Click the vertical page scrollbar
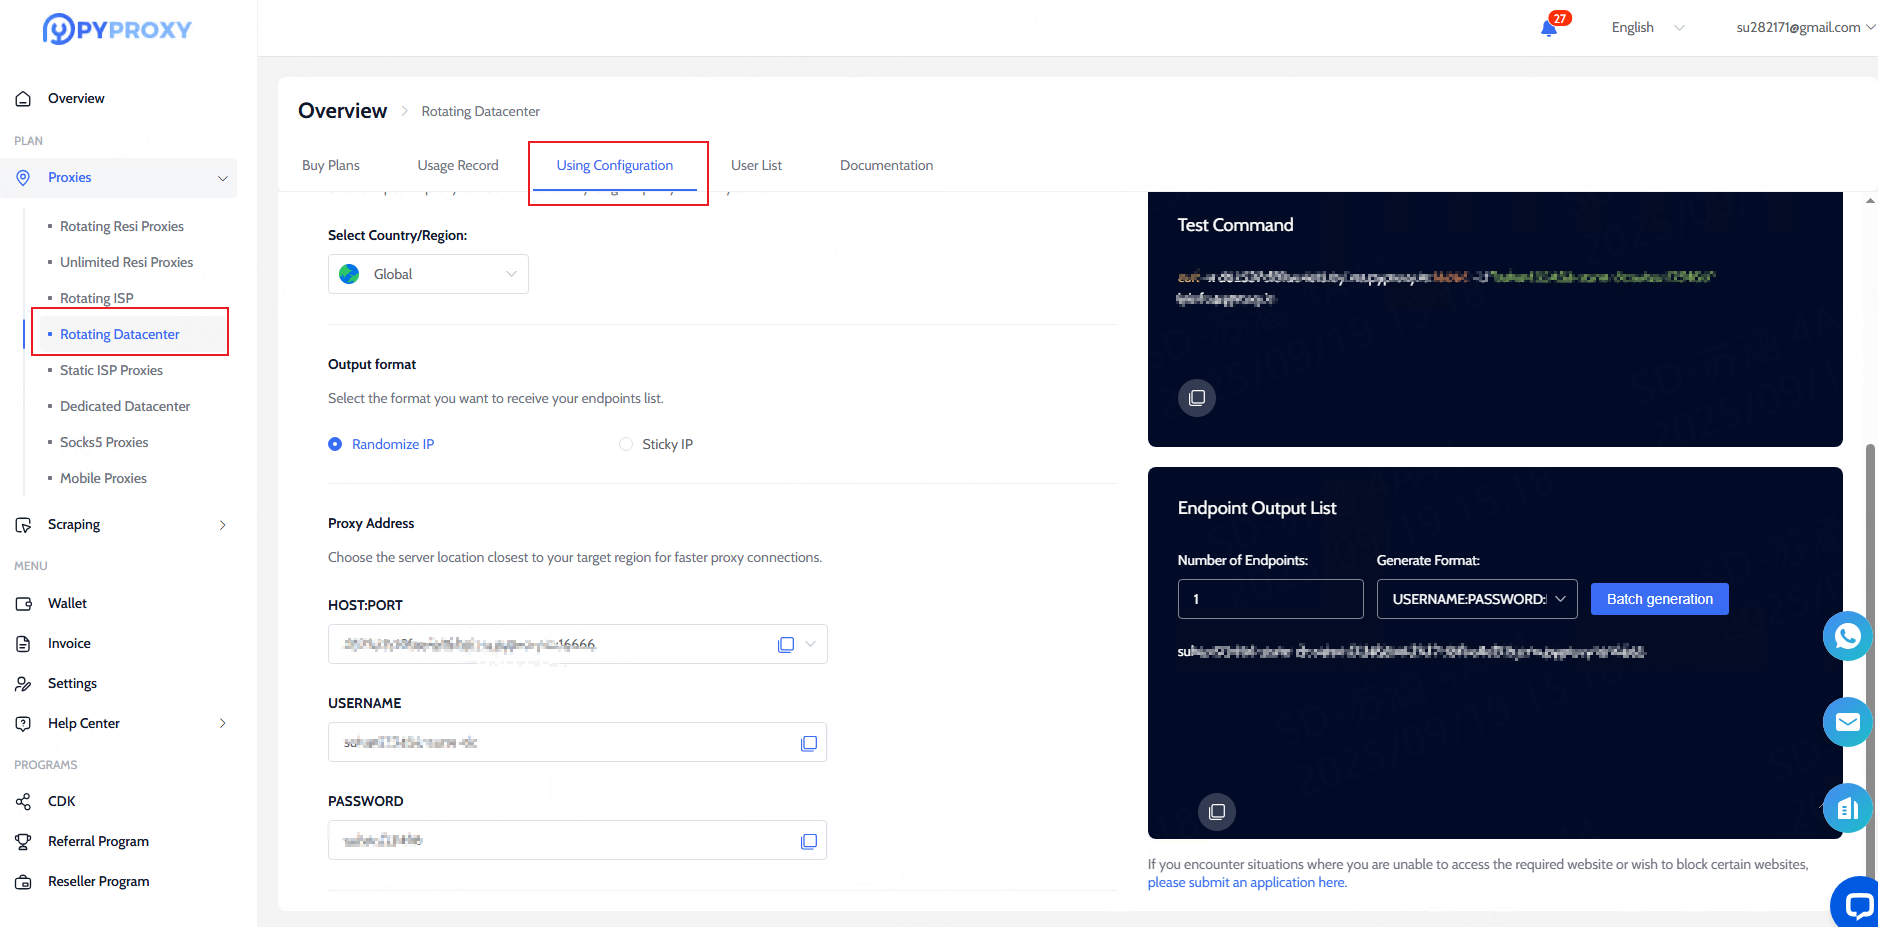1878x927 pixels. pyautogui.click(x=1870, y=600)
